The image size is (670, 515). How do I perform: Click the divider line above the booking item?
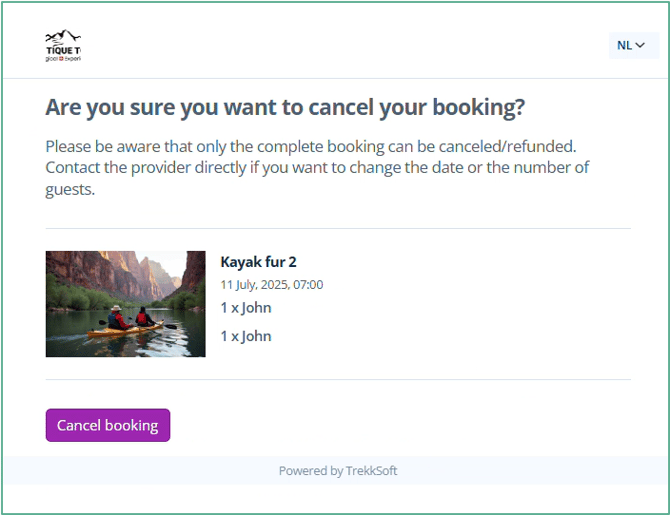(x=338, y=229)
